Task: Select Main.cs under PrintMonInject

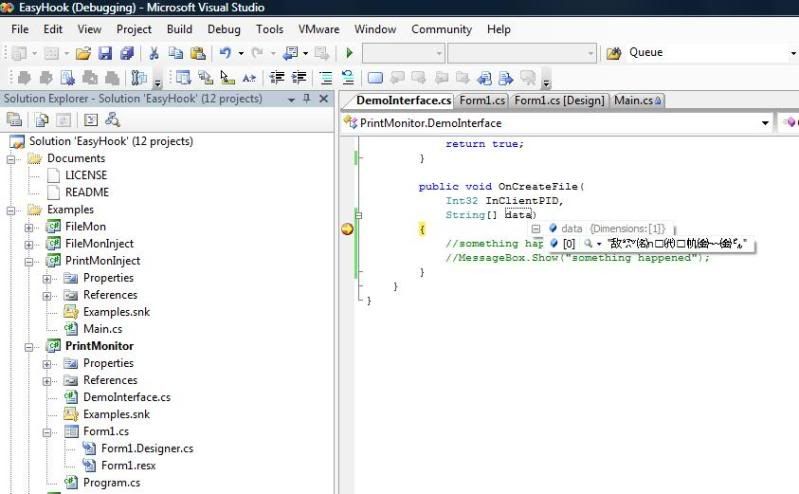Action: (x=102, y=329)
